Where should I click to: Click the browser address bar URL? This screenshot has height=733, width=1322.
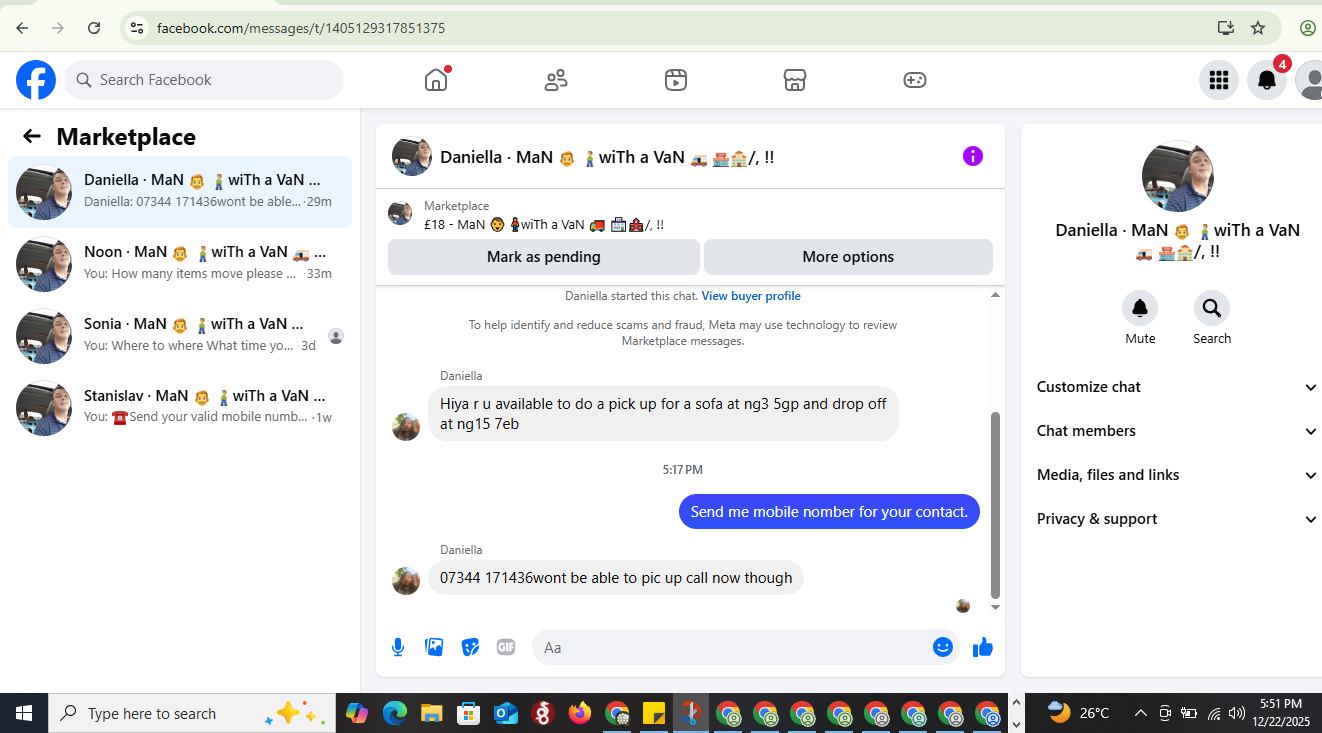pos(301,28)
